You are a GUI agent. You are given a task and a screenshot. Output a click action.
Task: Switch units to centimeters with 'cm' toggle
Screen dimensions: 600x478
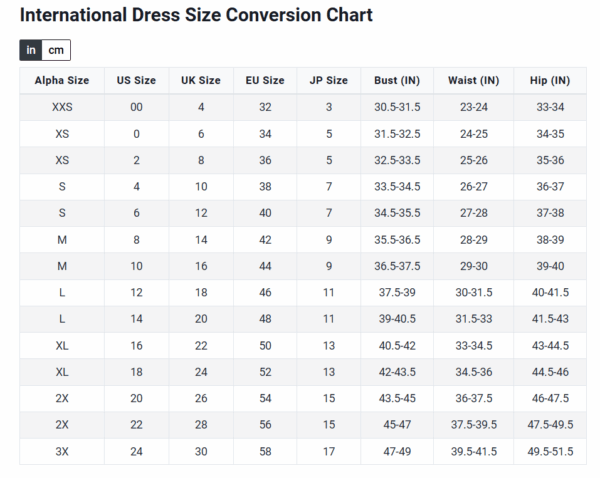(x=56, y=50)
